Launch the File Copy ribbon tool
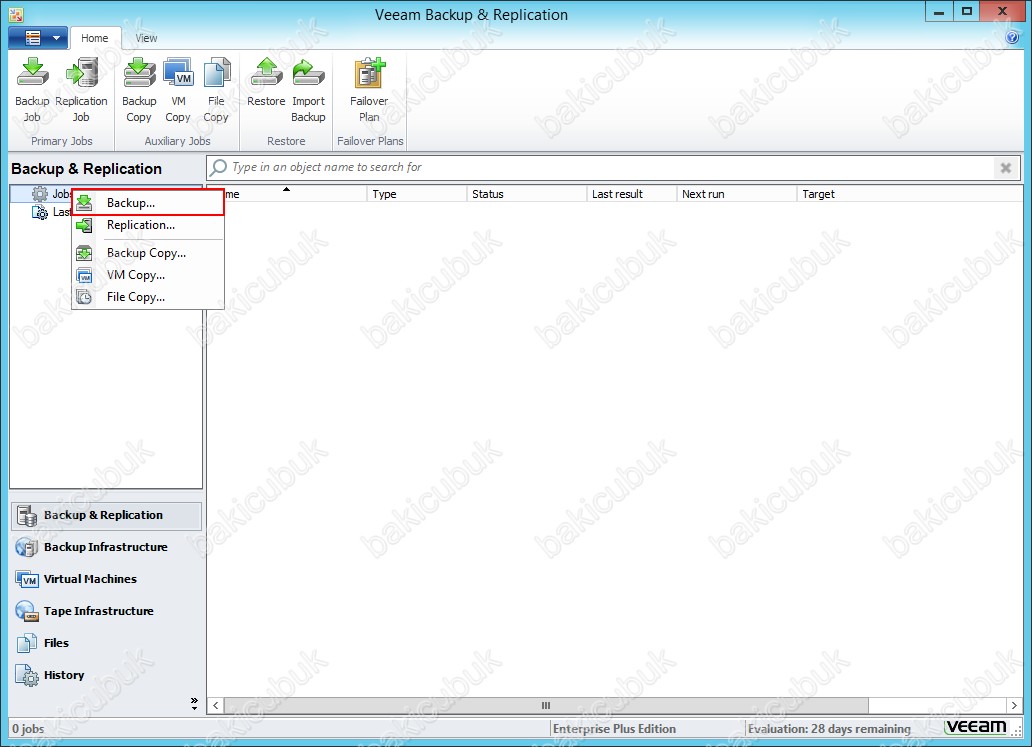The height and width of the screenshot is (747, 1032). click(216, 89)
